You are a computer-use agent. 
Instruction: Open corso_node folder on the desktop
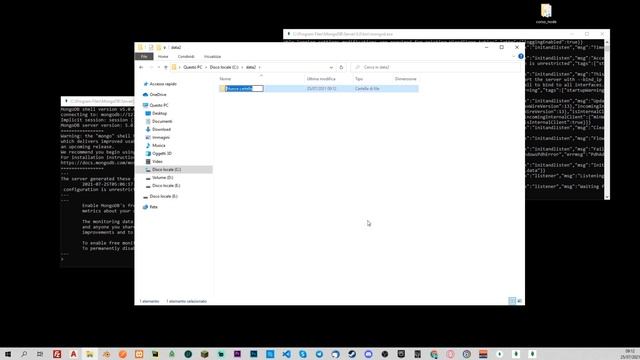tap(546, 13)
